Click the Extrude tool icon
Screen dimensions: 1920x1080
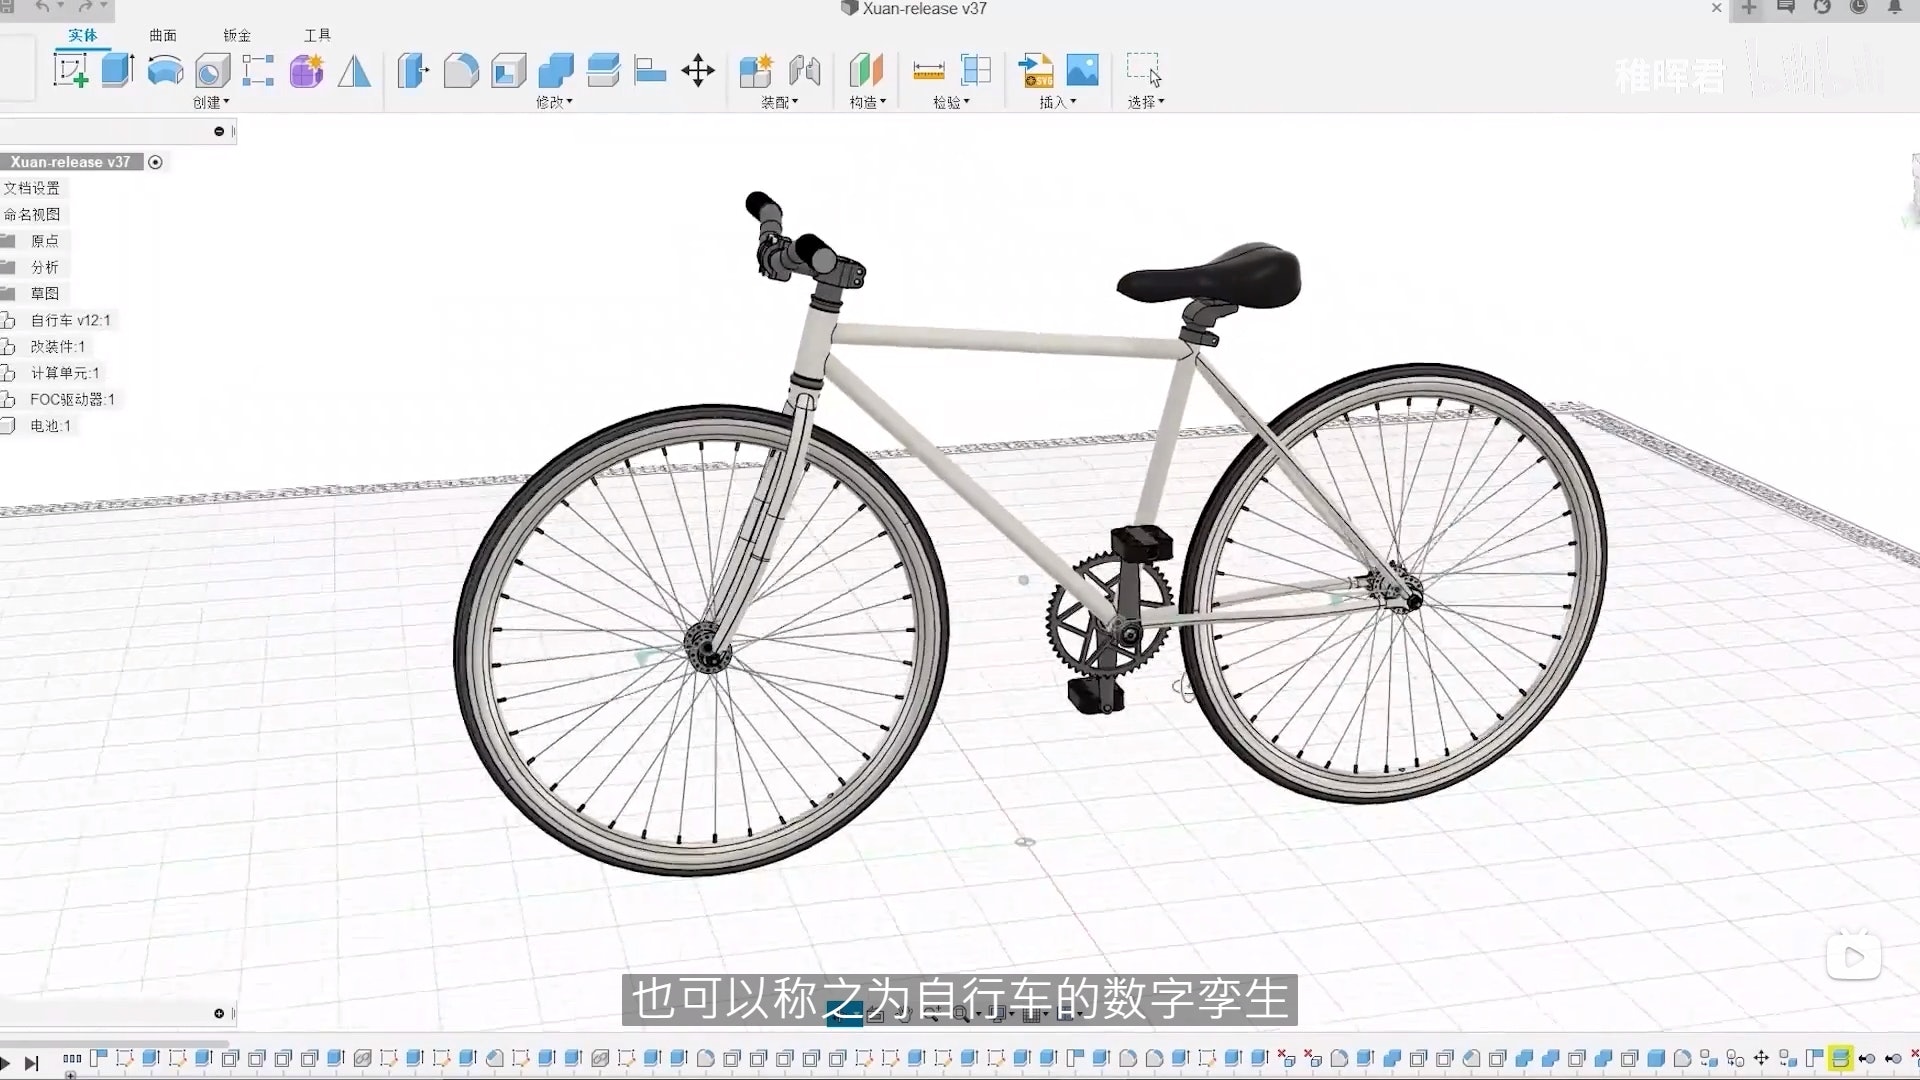point(117,71)
